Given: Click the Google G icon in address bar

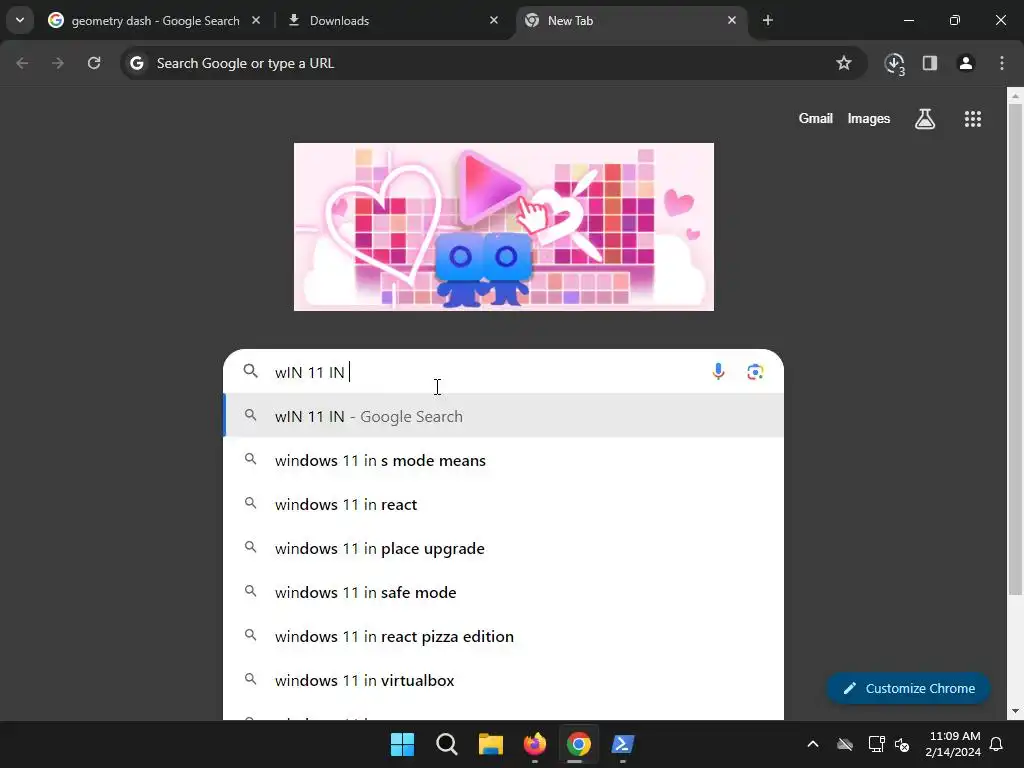Looking at the screenshot, I should point(136,63).
